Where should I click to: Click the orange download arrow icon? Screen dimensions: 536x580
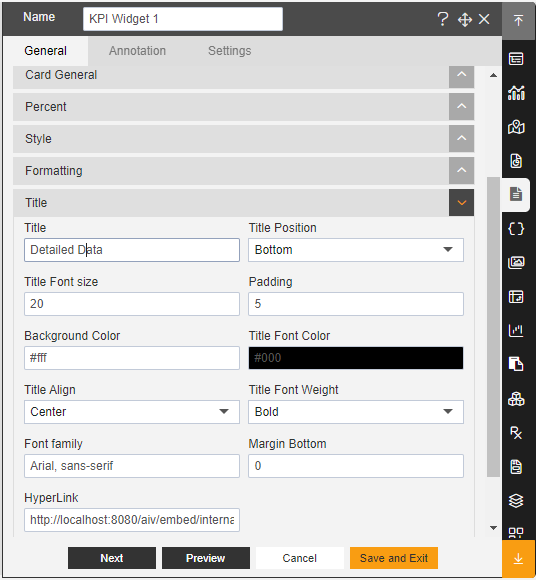click(x=519, y=559)
